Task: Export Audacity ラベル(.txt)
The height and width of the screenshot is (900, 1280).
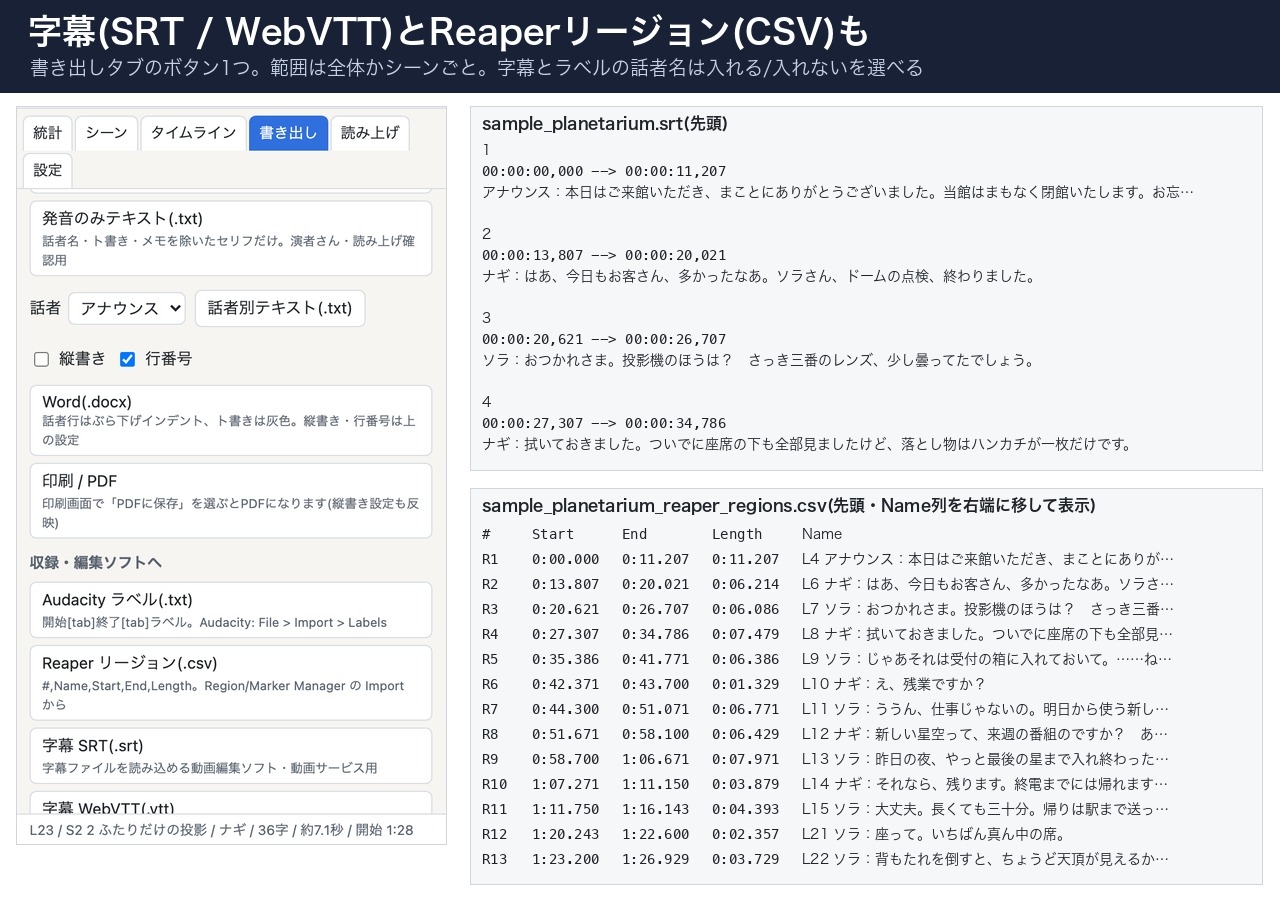Action: 231,610
